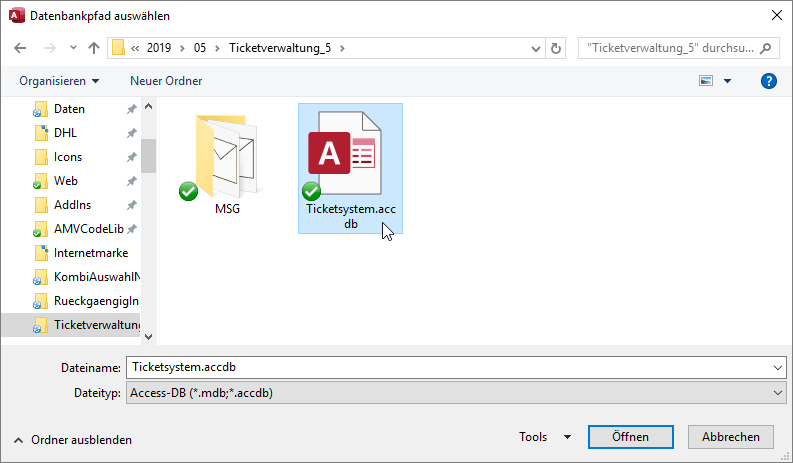Select the MSG folder
Viewport: 793px width, 463px height.
tap(227, 157)
